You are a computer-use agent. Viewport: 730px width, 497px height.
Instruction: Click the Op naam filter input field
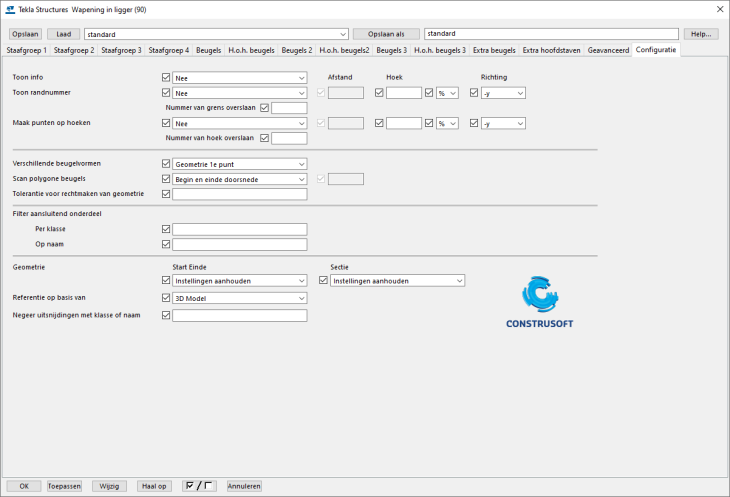click(x=239, y=244)
